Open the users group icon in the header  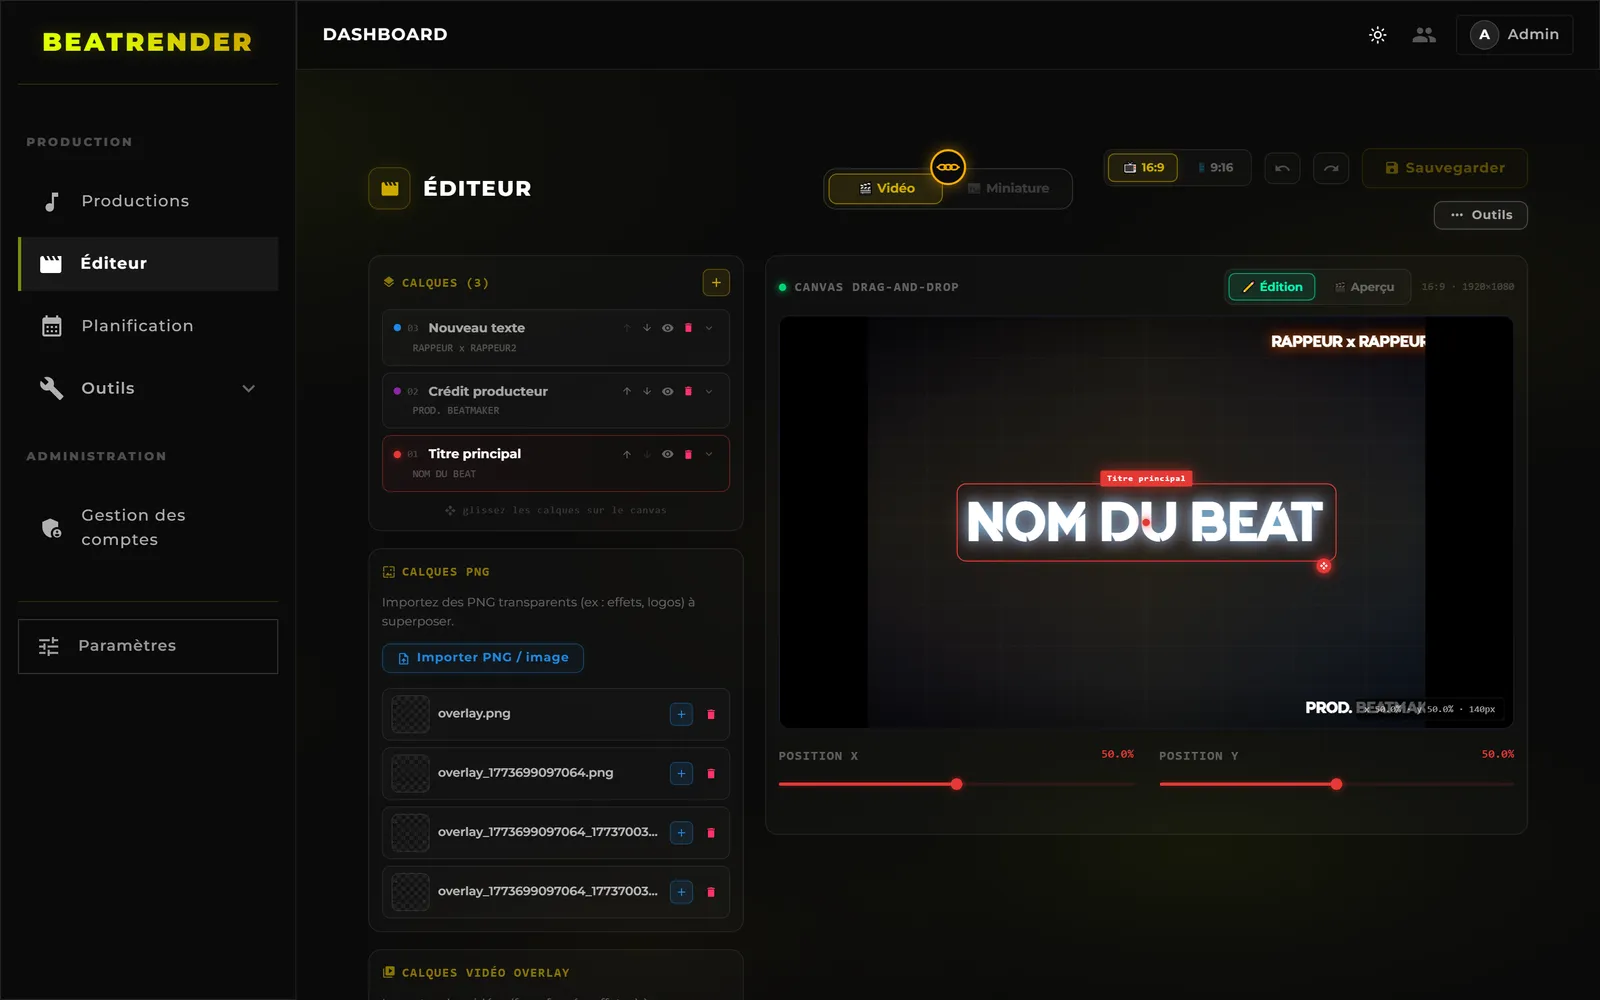click(x=1424, y=35)
